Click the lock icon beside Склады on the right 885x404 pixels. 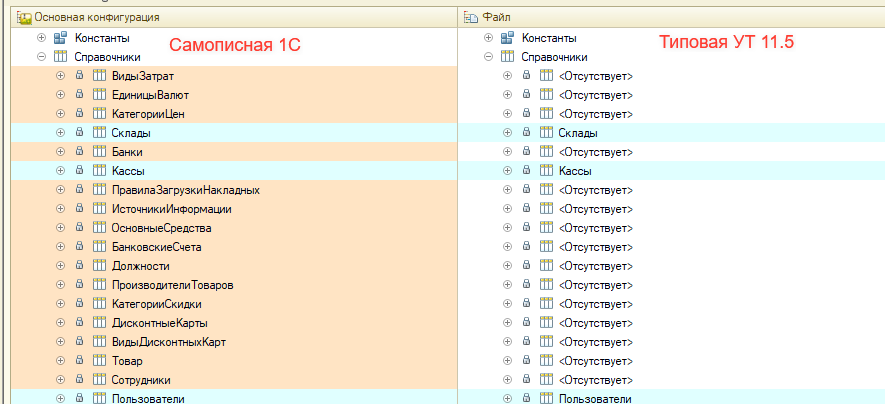coord(527,133)
